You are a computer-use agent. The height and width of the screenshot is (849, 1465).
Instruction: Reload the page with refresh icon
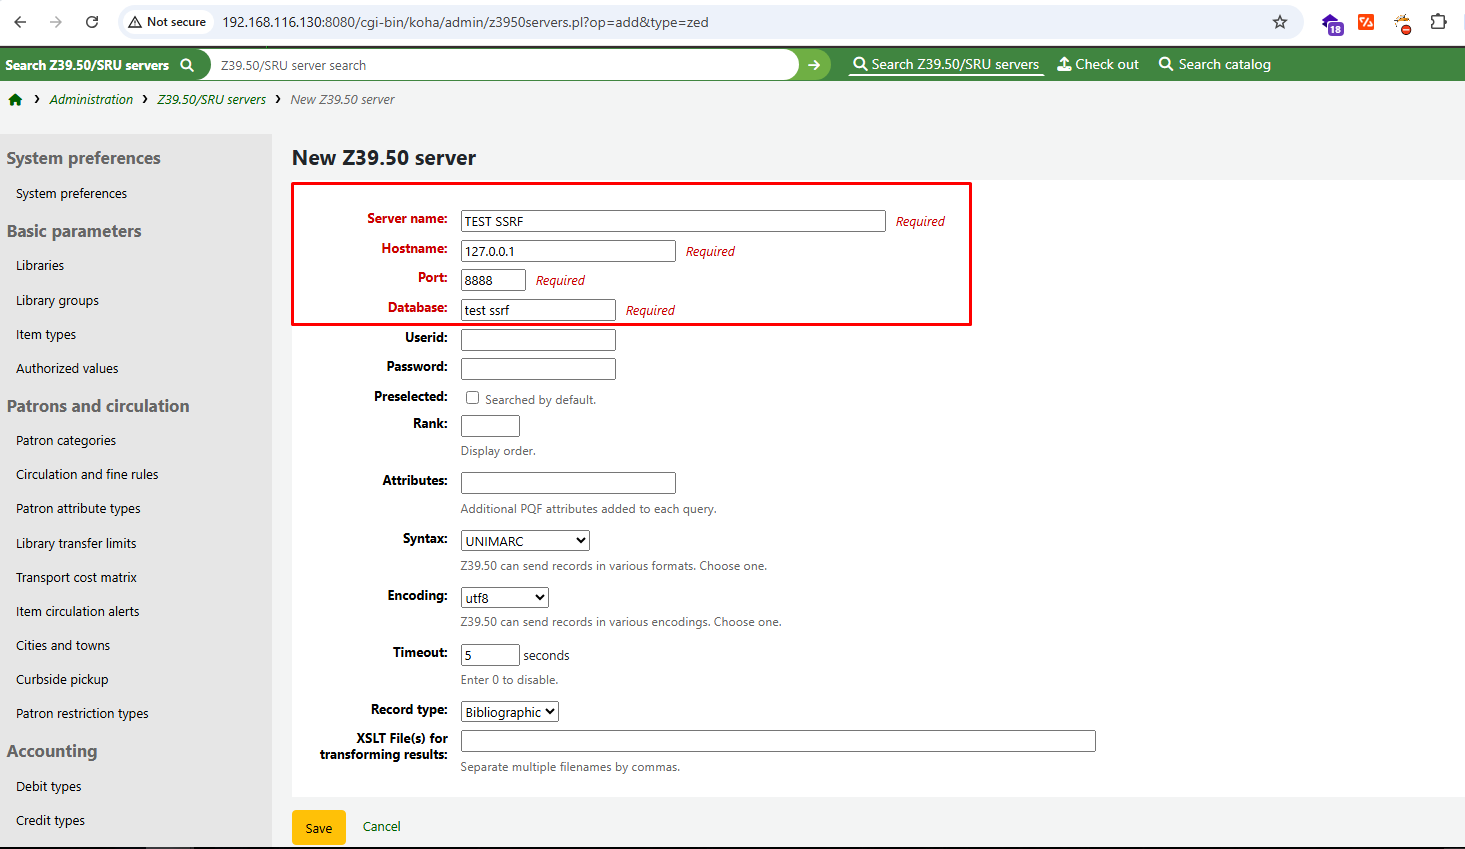pyautogui.click(x=92, y=22)
